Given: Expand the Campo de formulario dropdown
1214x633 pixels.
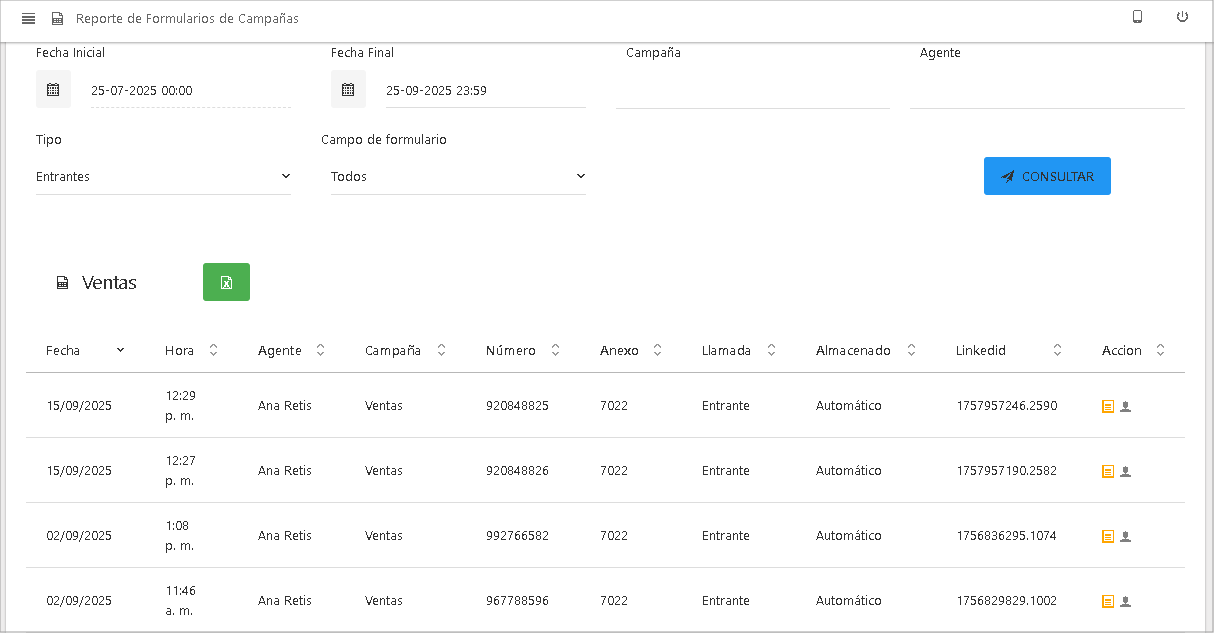Looking at the screenshot, I should [458, 177].
